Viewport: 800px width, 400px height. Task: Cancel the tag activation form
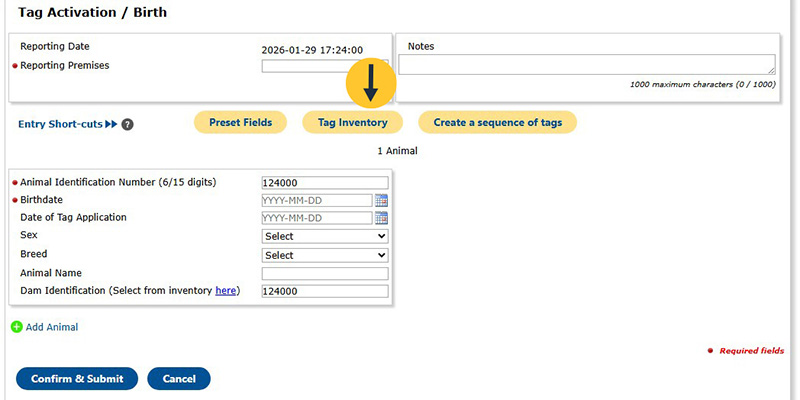point(179,379)
